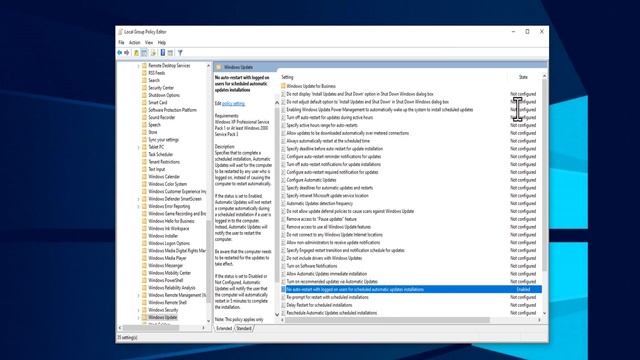
Task: Select the Shutdown Options tree item
Action: coord(164,95)
